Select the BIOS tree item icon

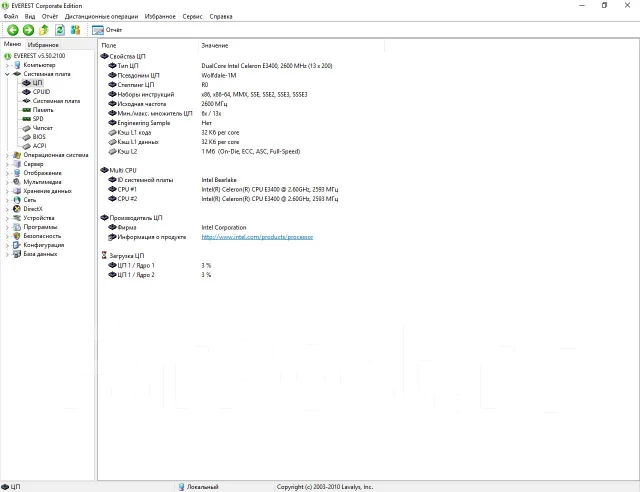(26, 137)
